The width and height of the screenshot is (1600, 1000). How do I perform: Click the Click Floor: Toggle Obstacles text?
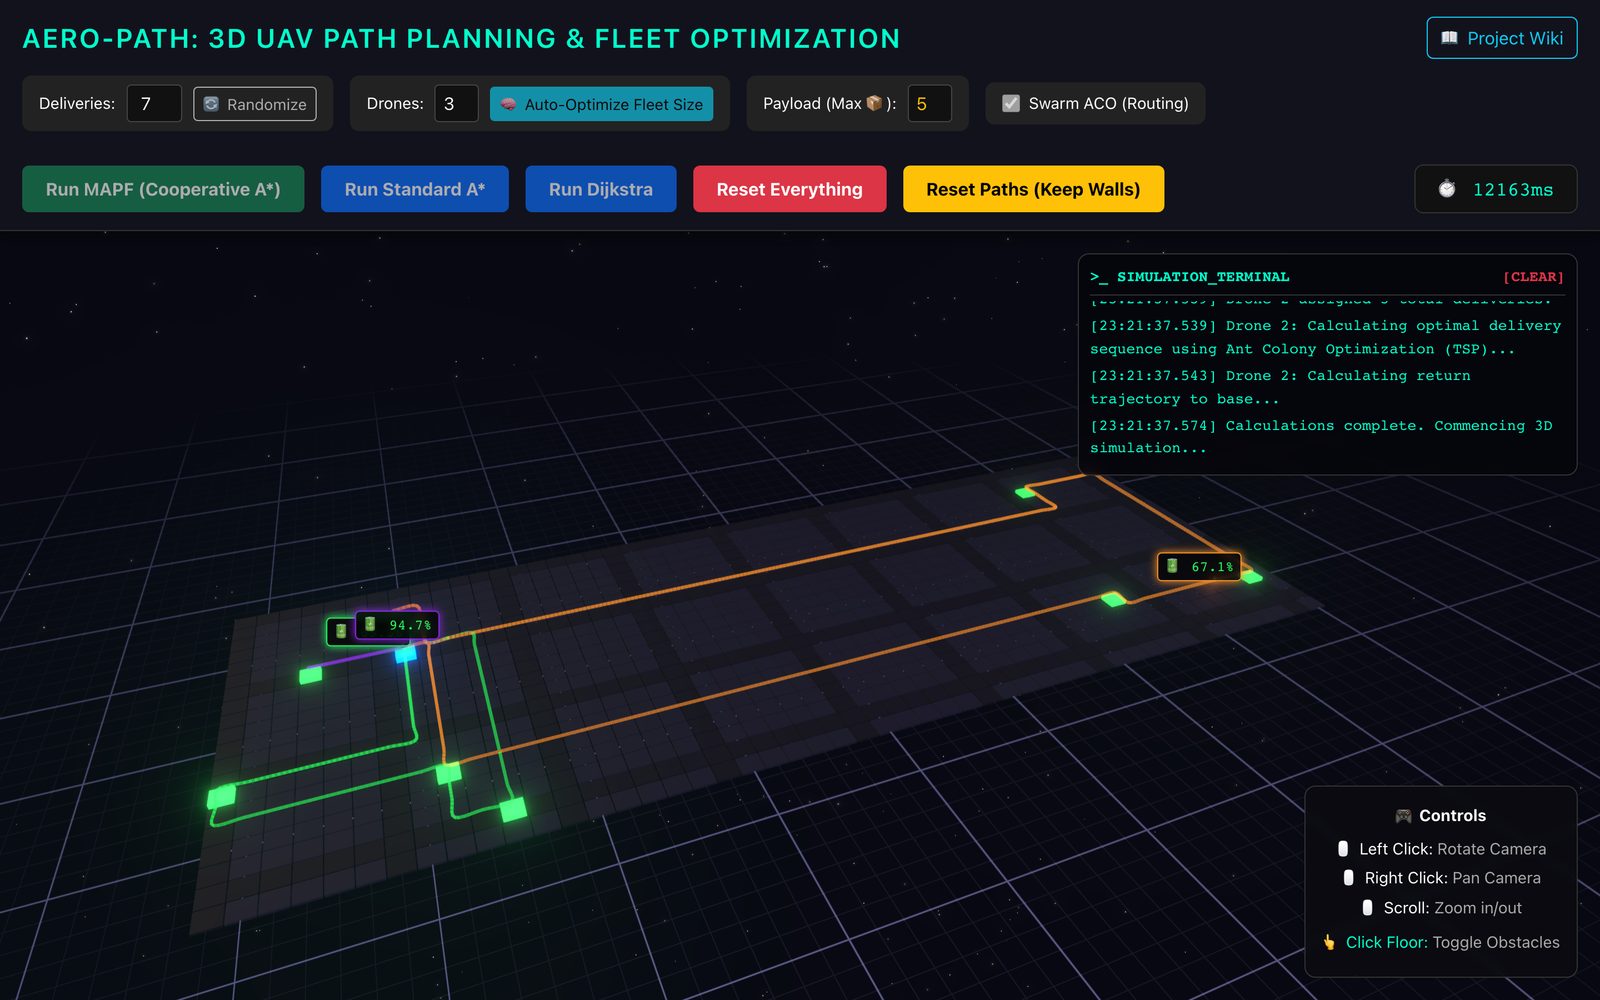[1452, 942]
